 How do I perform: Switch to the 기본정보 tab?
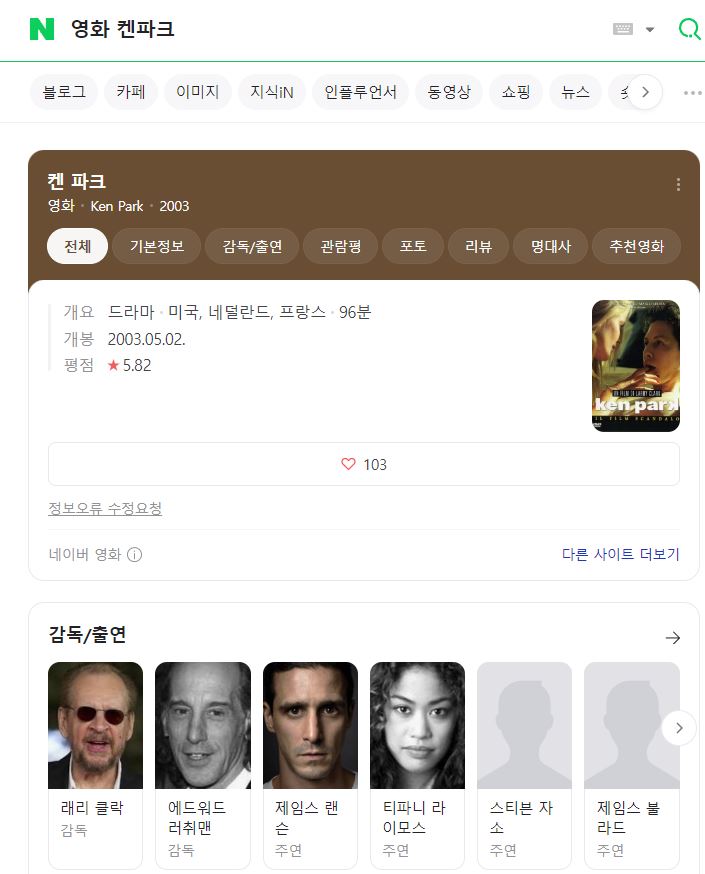pos(156,246)
